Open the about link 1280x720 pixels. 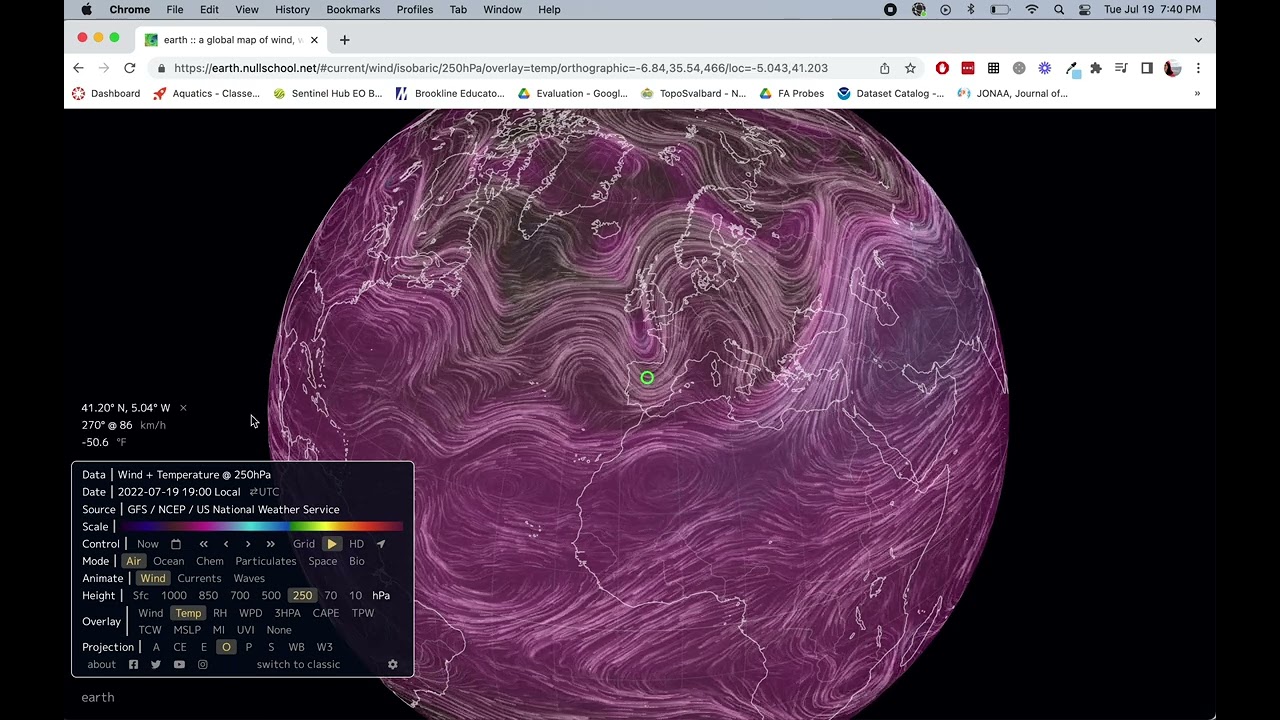click(101, 664)
